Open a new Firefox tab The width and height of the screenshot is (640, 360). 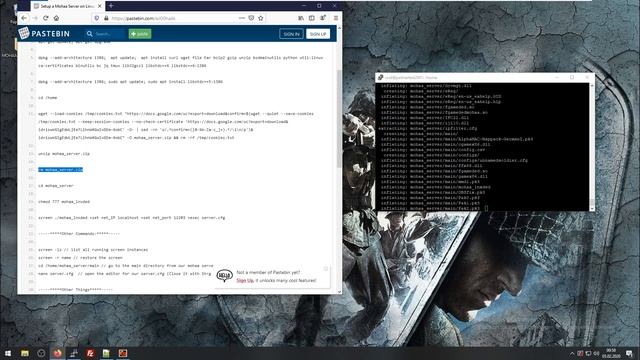click(111, 6)
